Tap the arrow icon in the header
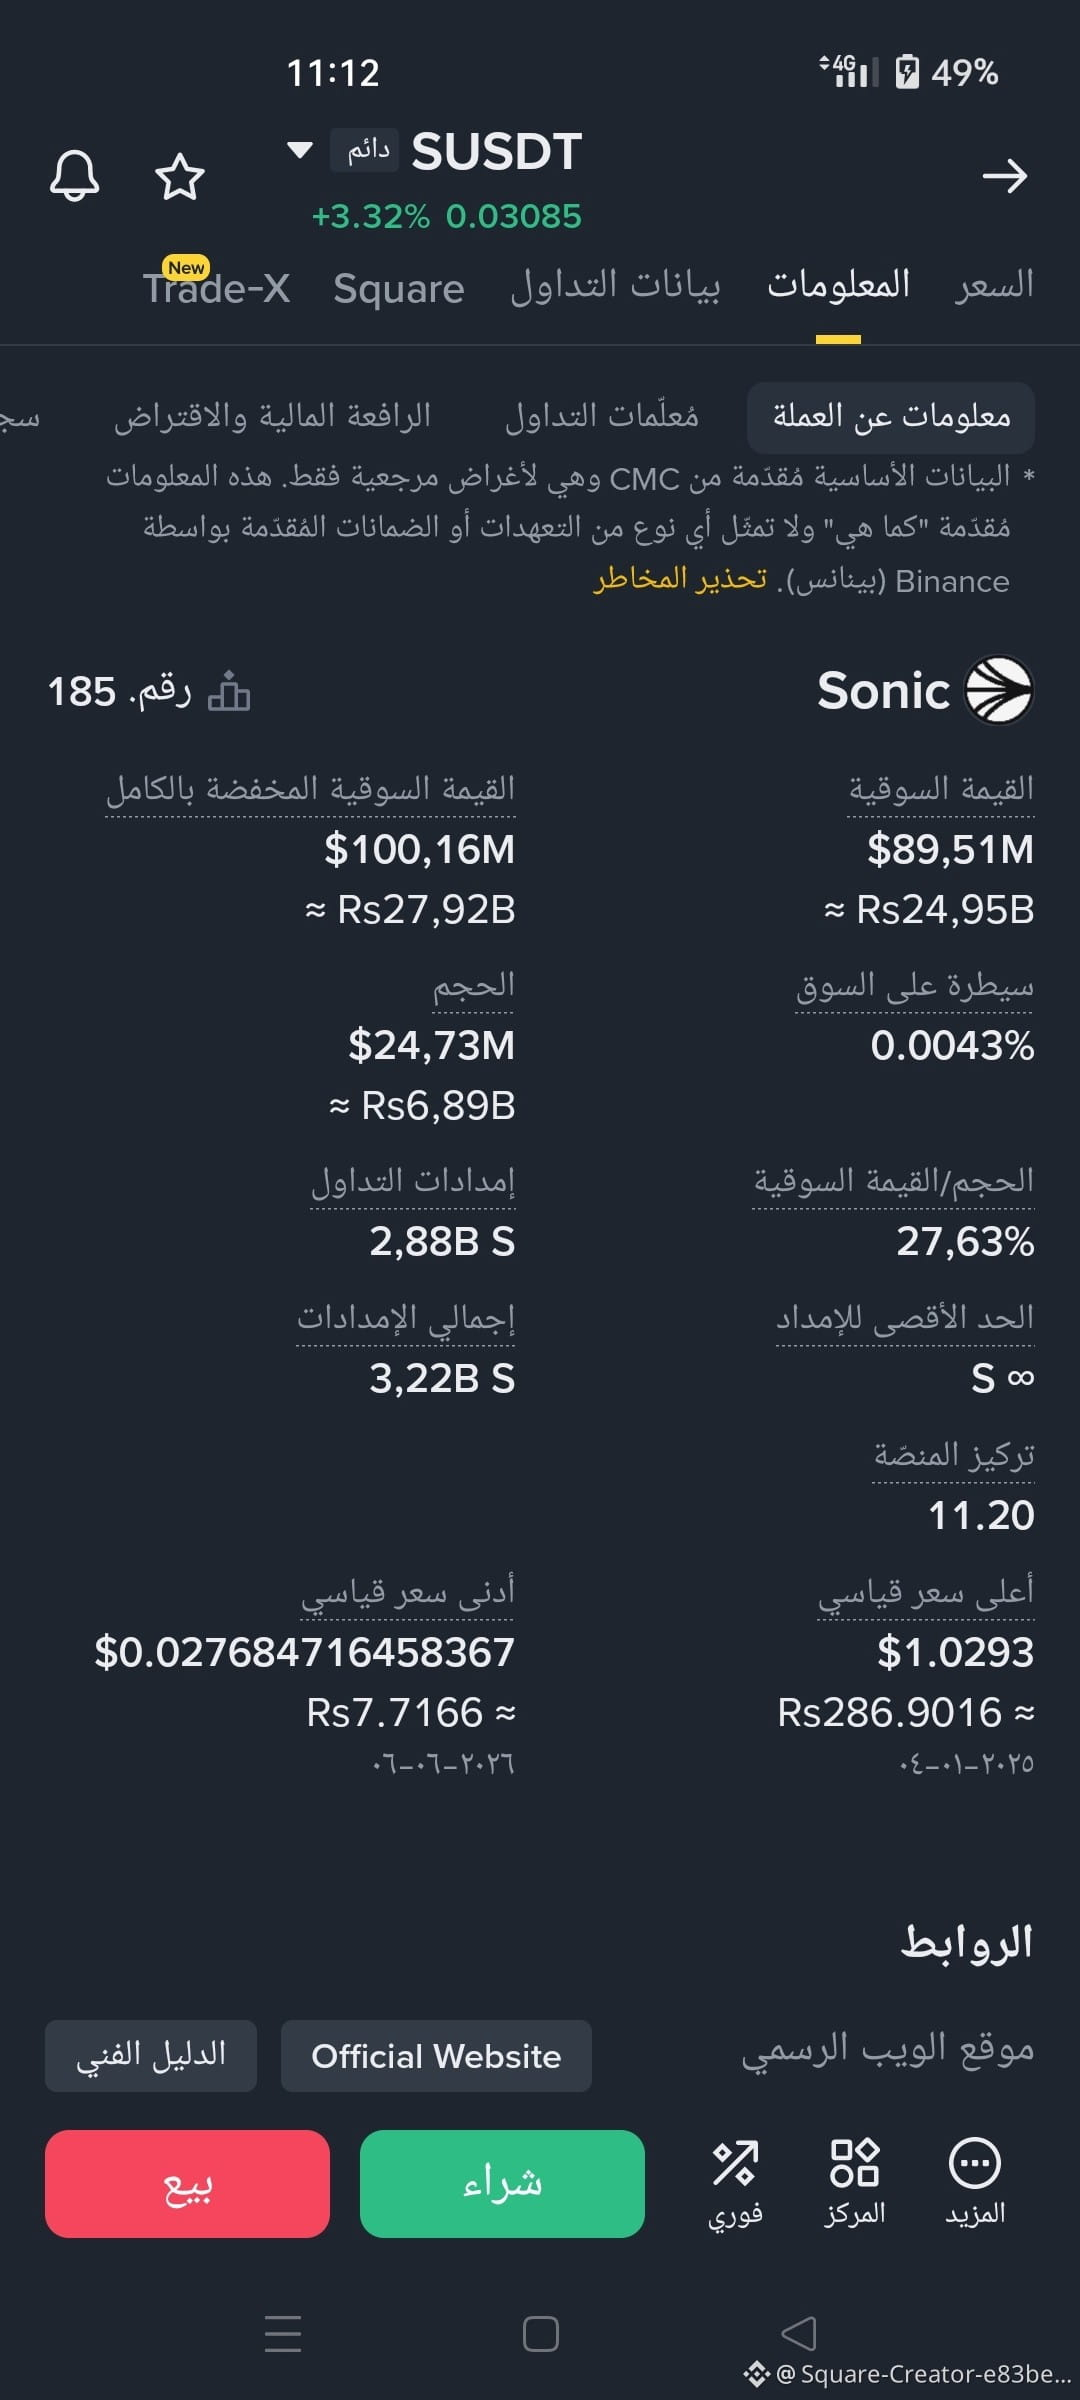The height and width of the screenshot is (2400, 1080). point(1004,176)
